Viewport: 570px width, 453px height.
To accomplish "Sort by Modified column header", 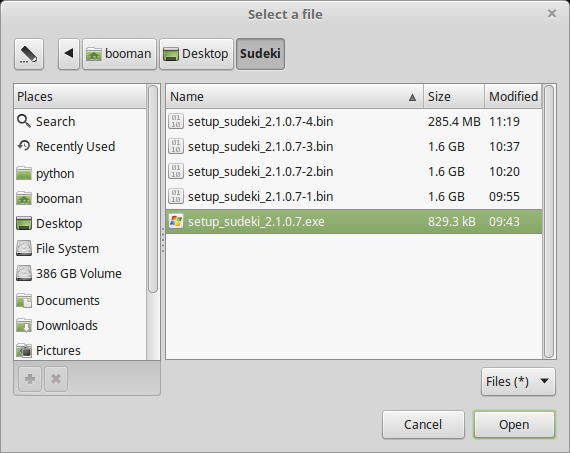I will (513, 97).
